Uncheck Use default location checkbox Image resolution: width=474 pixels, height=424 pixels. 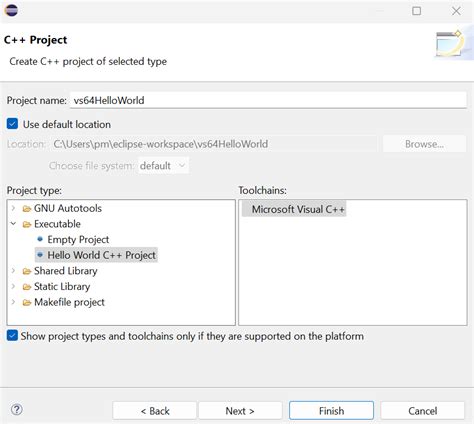pos(12,124)
